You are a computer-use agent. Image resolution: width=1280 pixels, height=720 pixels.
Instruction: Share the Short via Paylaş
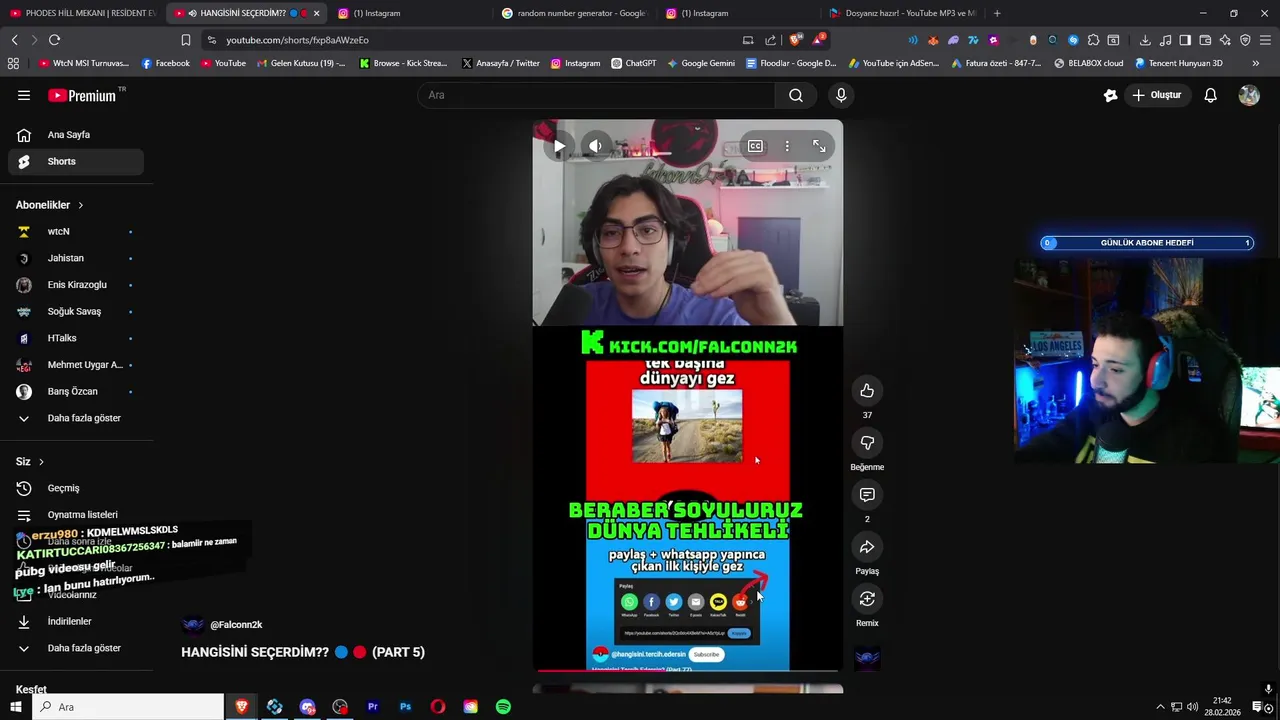(867, 547)
